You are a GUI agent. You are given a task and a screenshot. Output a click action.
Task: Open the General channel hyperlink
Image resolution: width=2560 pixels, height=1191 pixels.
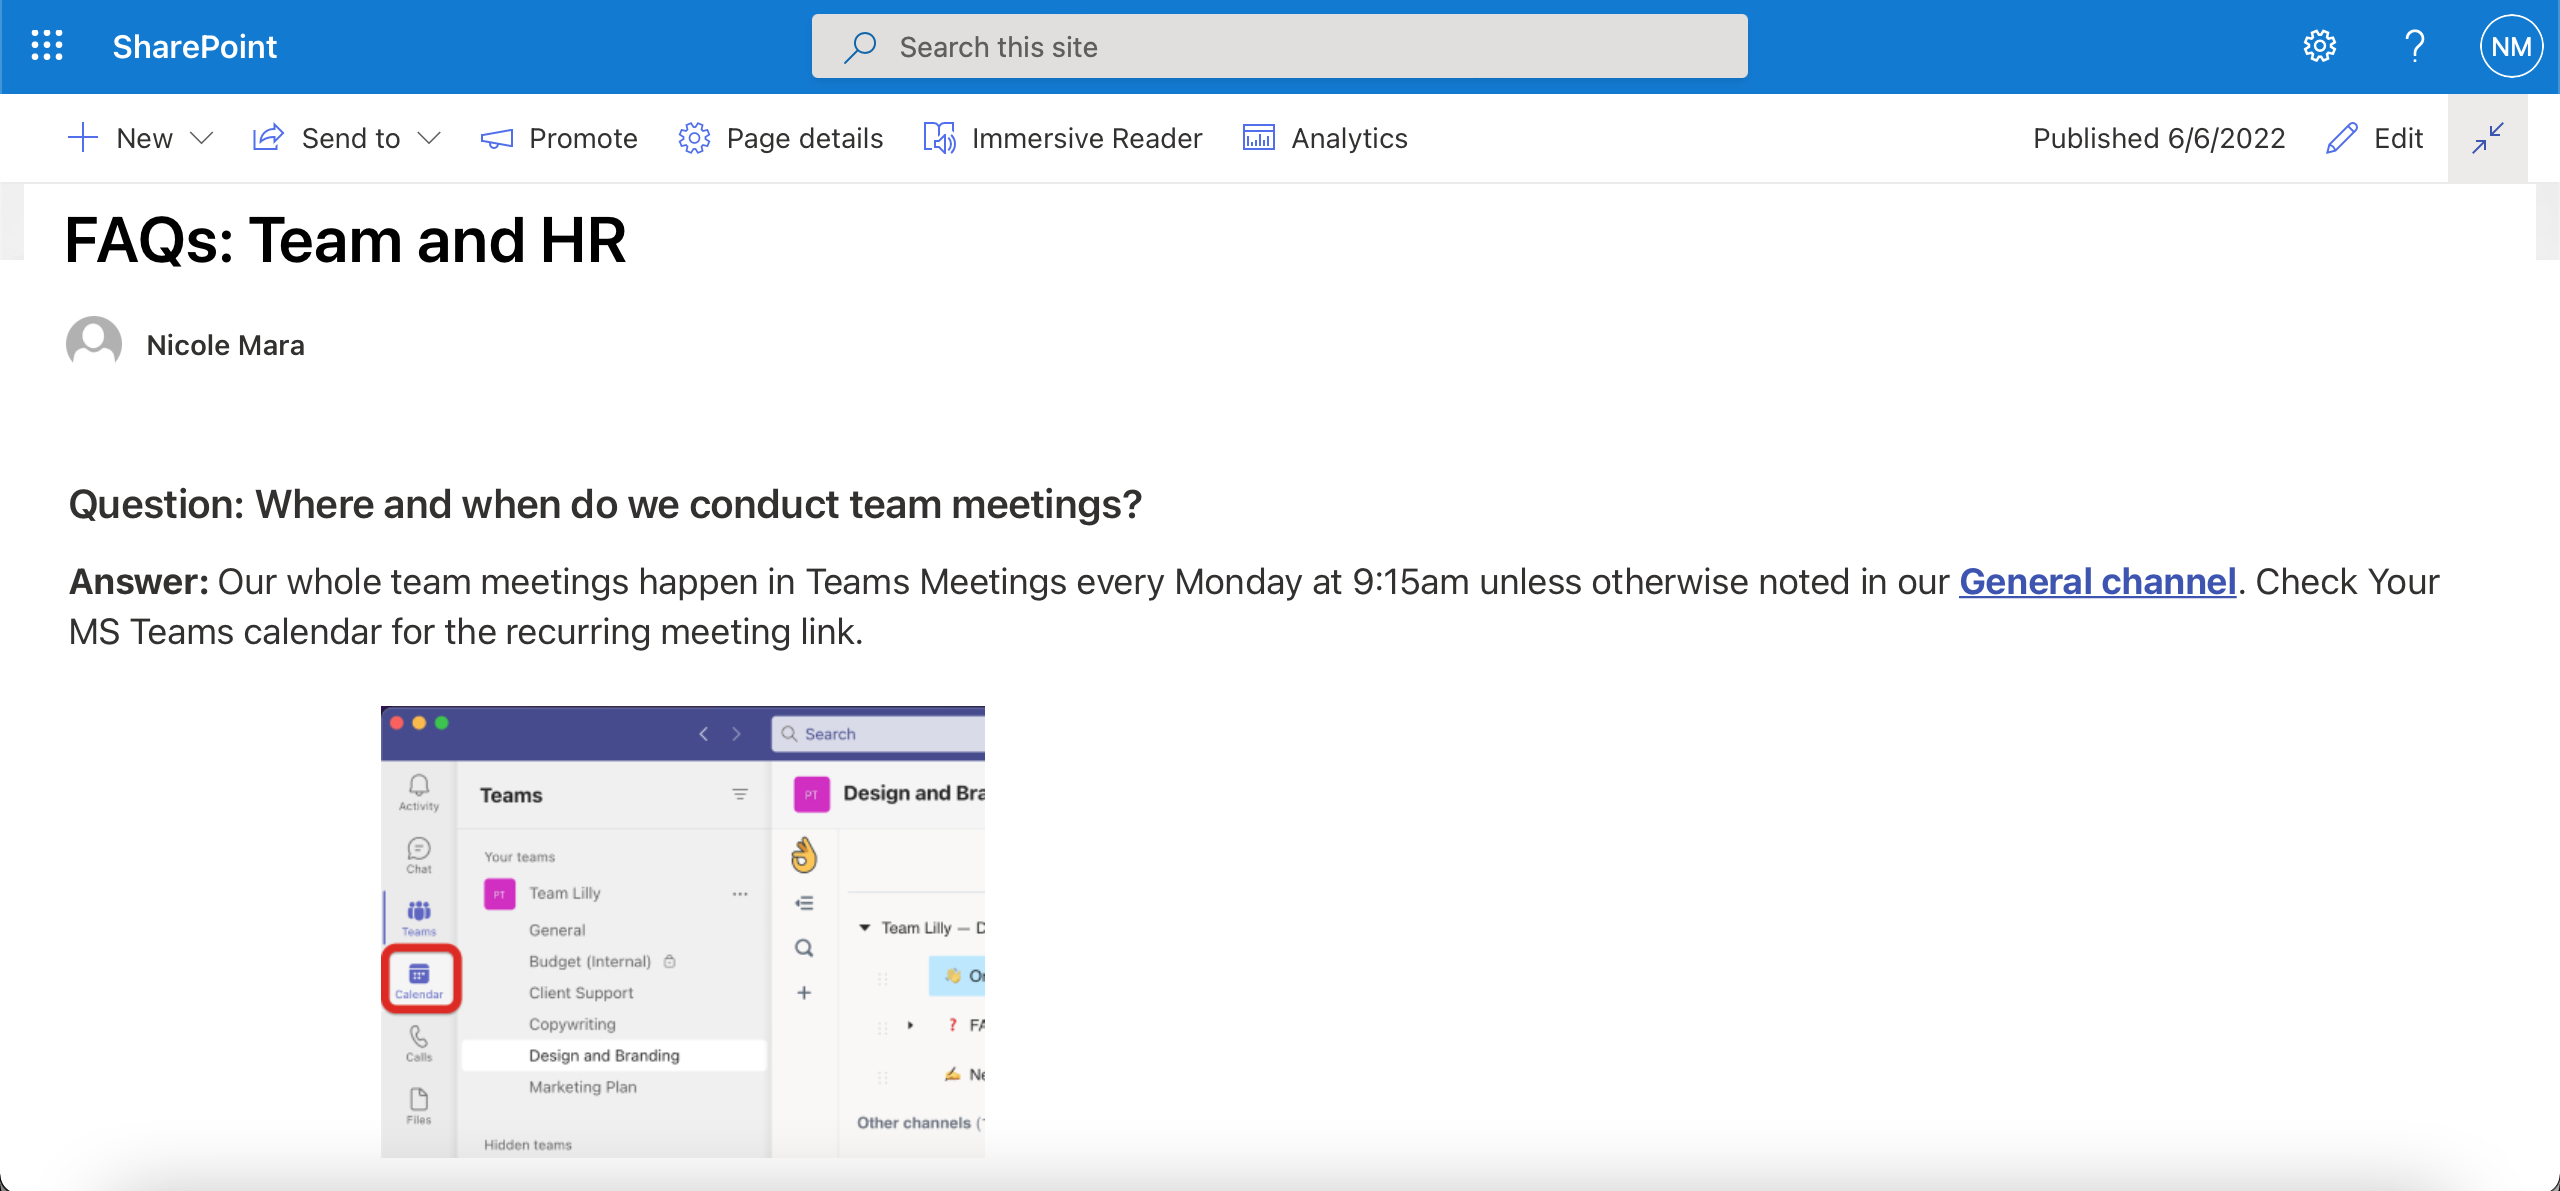point(2097,581)
